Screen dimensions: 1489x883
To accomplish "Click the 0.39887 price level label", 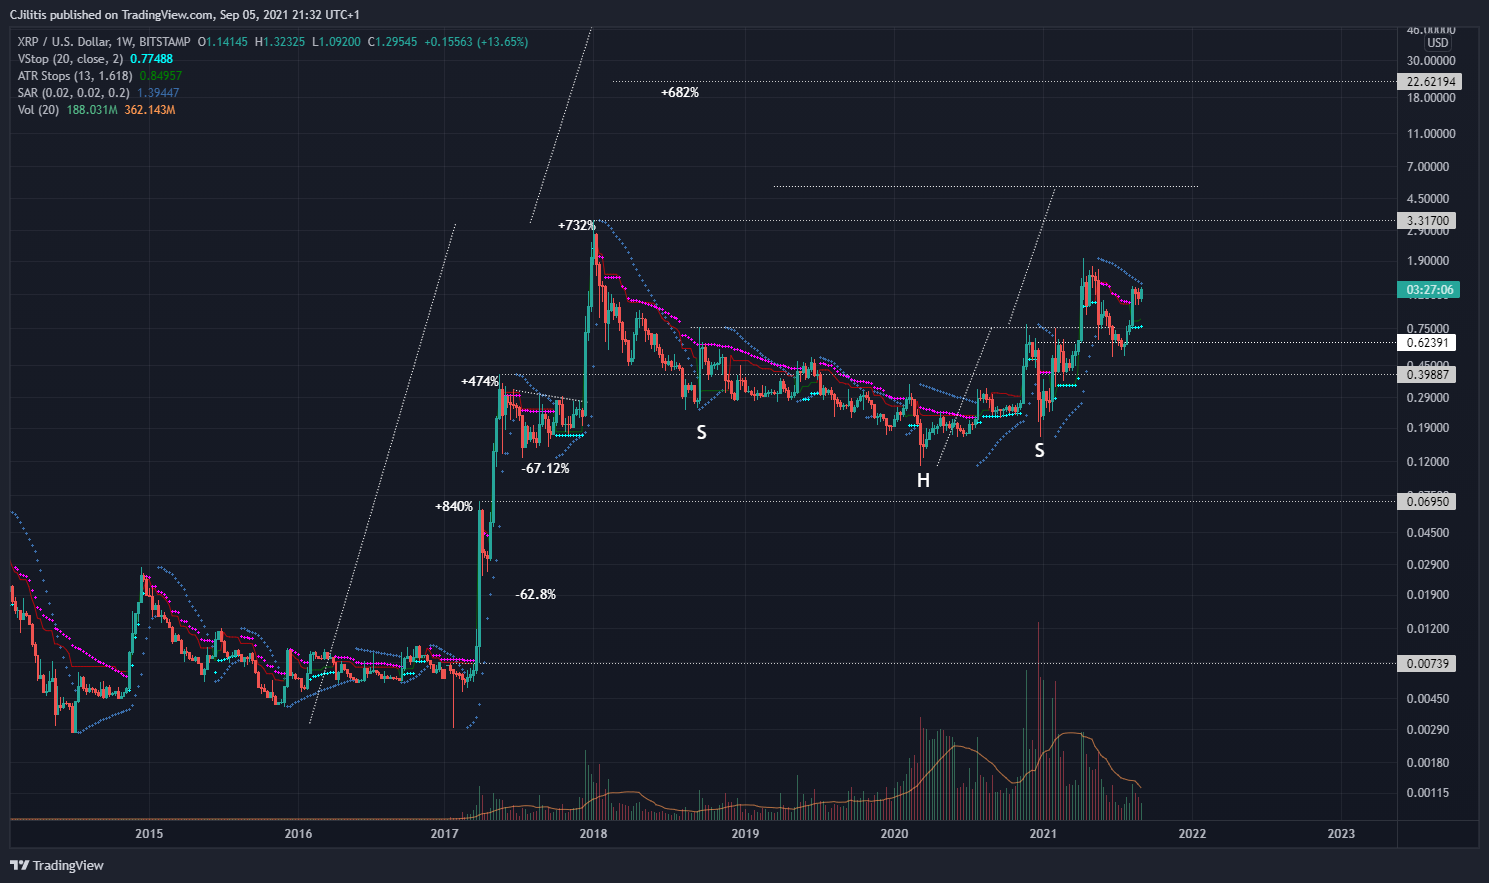I will pos(1428,375).
